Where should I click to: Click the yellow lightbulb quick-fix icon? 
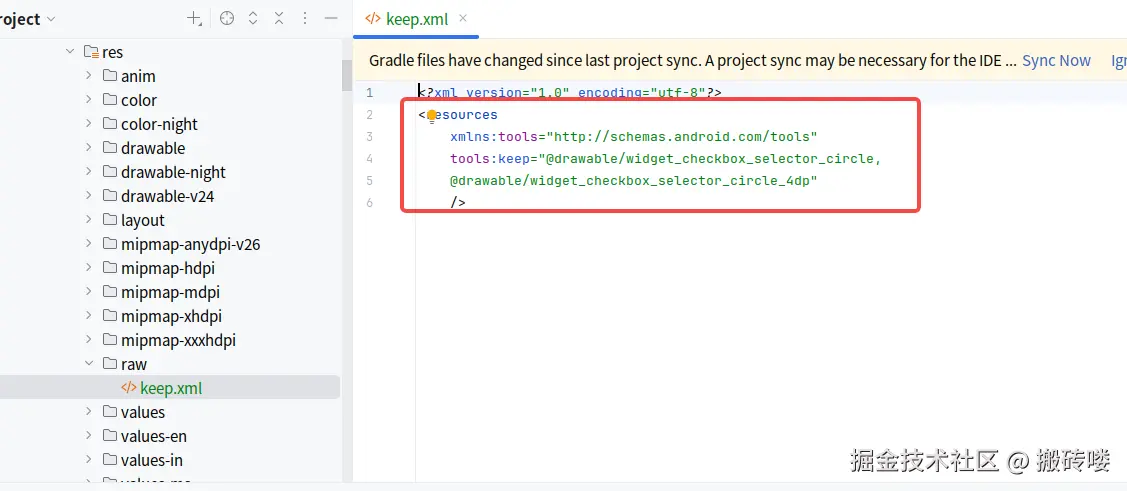(432, 116)
